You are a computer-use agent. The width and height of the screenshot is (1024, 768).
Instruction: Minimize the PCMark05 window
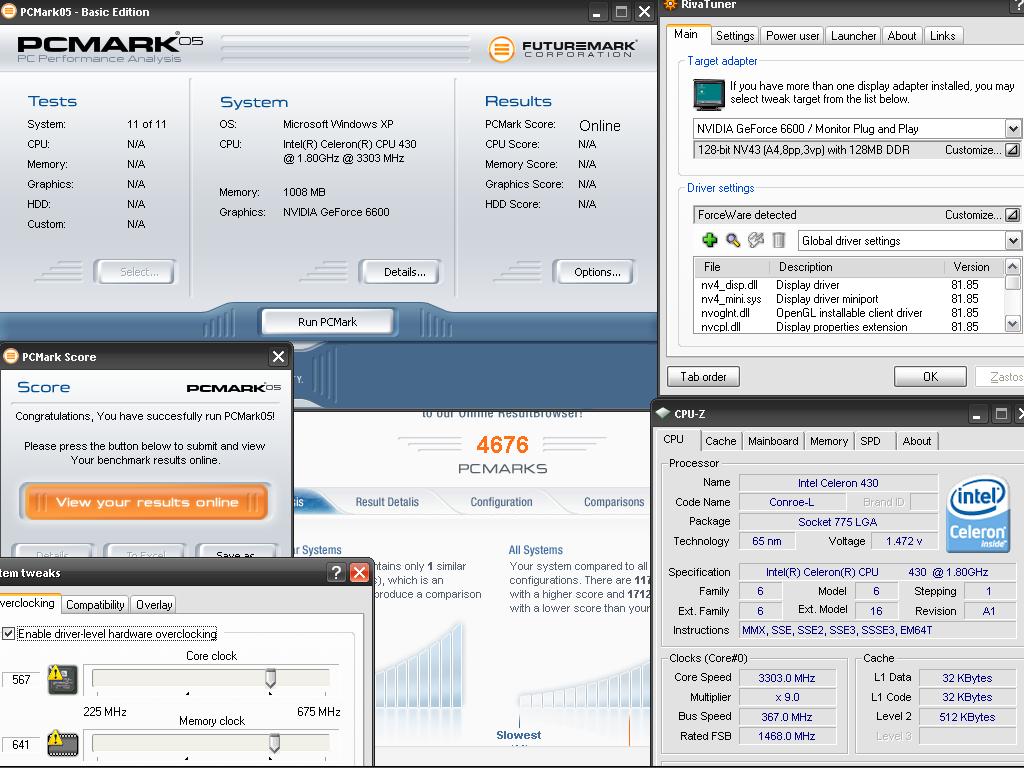(598, 12)
